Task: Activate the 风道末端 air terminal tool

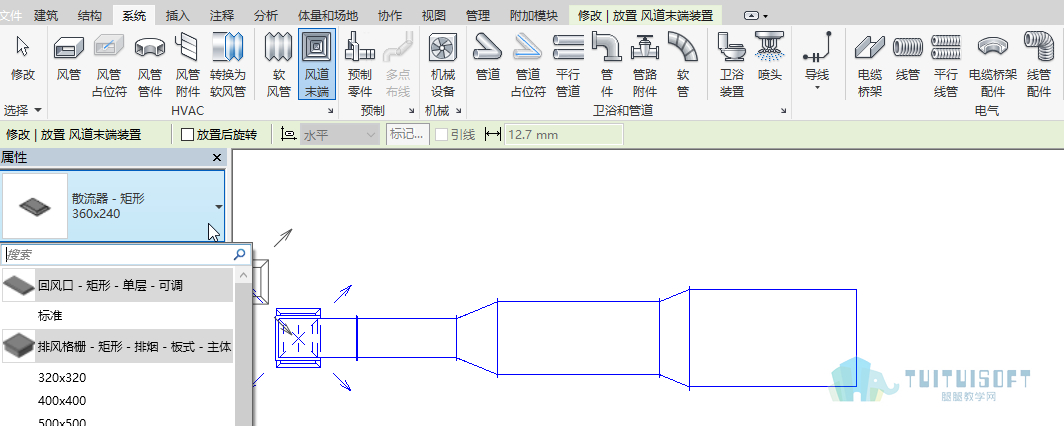Action: 317,64
